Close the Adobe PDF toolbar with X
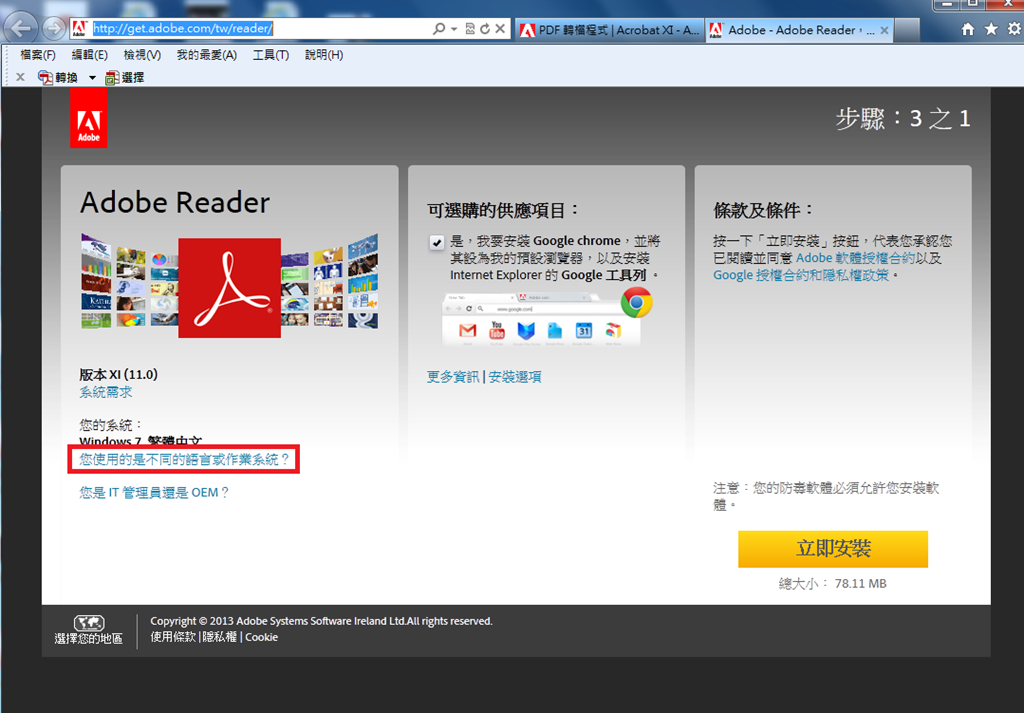The width and height of the screenshot is (1024, 713). pyautogui.click(x=20, y=77)
